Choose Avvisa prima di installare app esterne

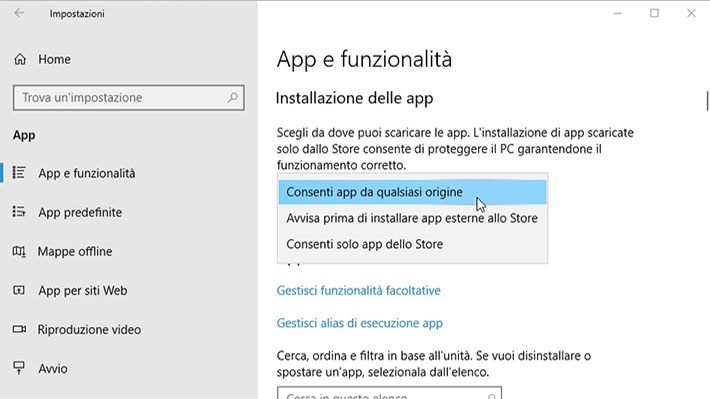[412, 218]
